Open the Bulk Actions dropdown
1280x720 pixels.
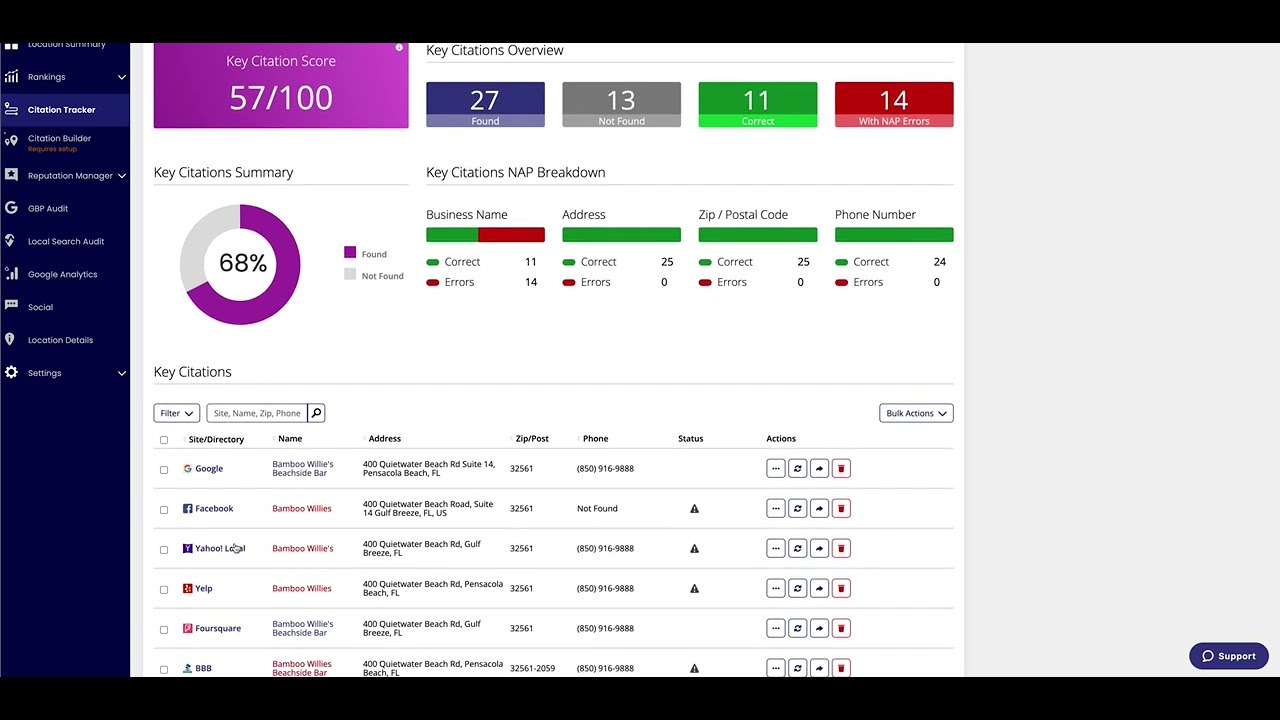(x=915, y=412)
